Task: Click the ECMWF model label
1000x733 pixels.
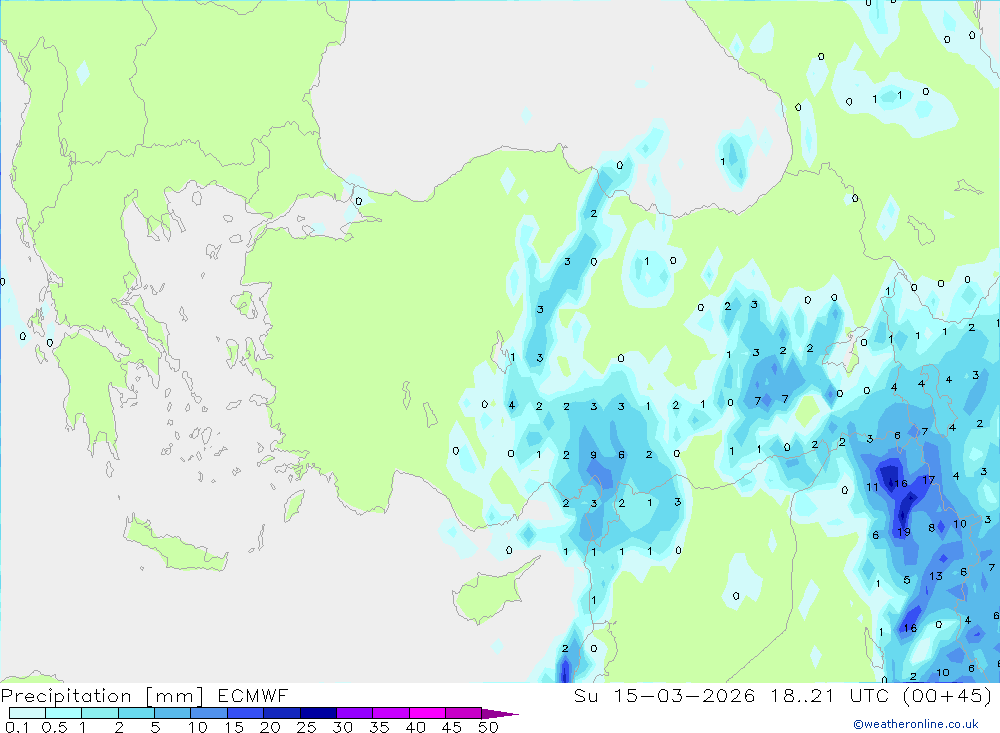Action: click(253, 695)
